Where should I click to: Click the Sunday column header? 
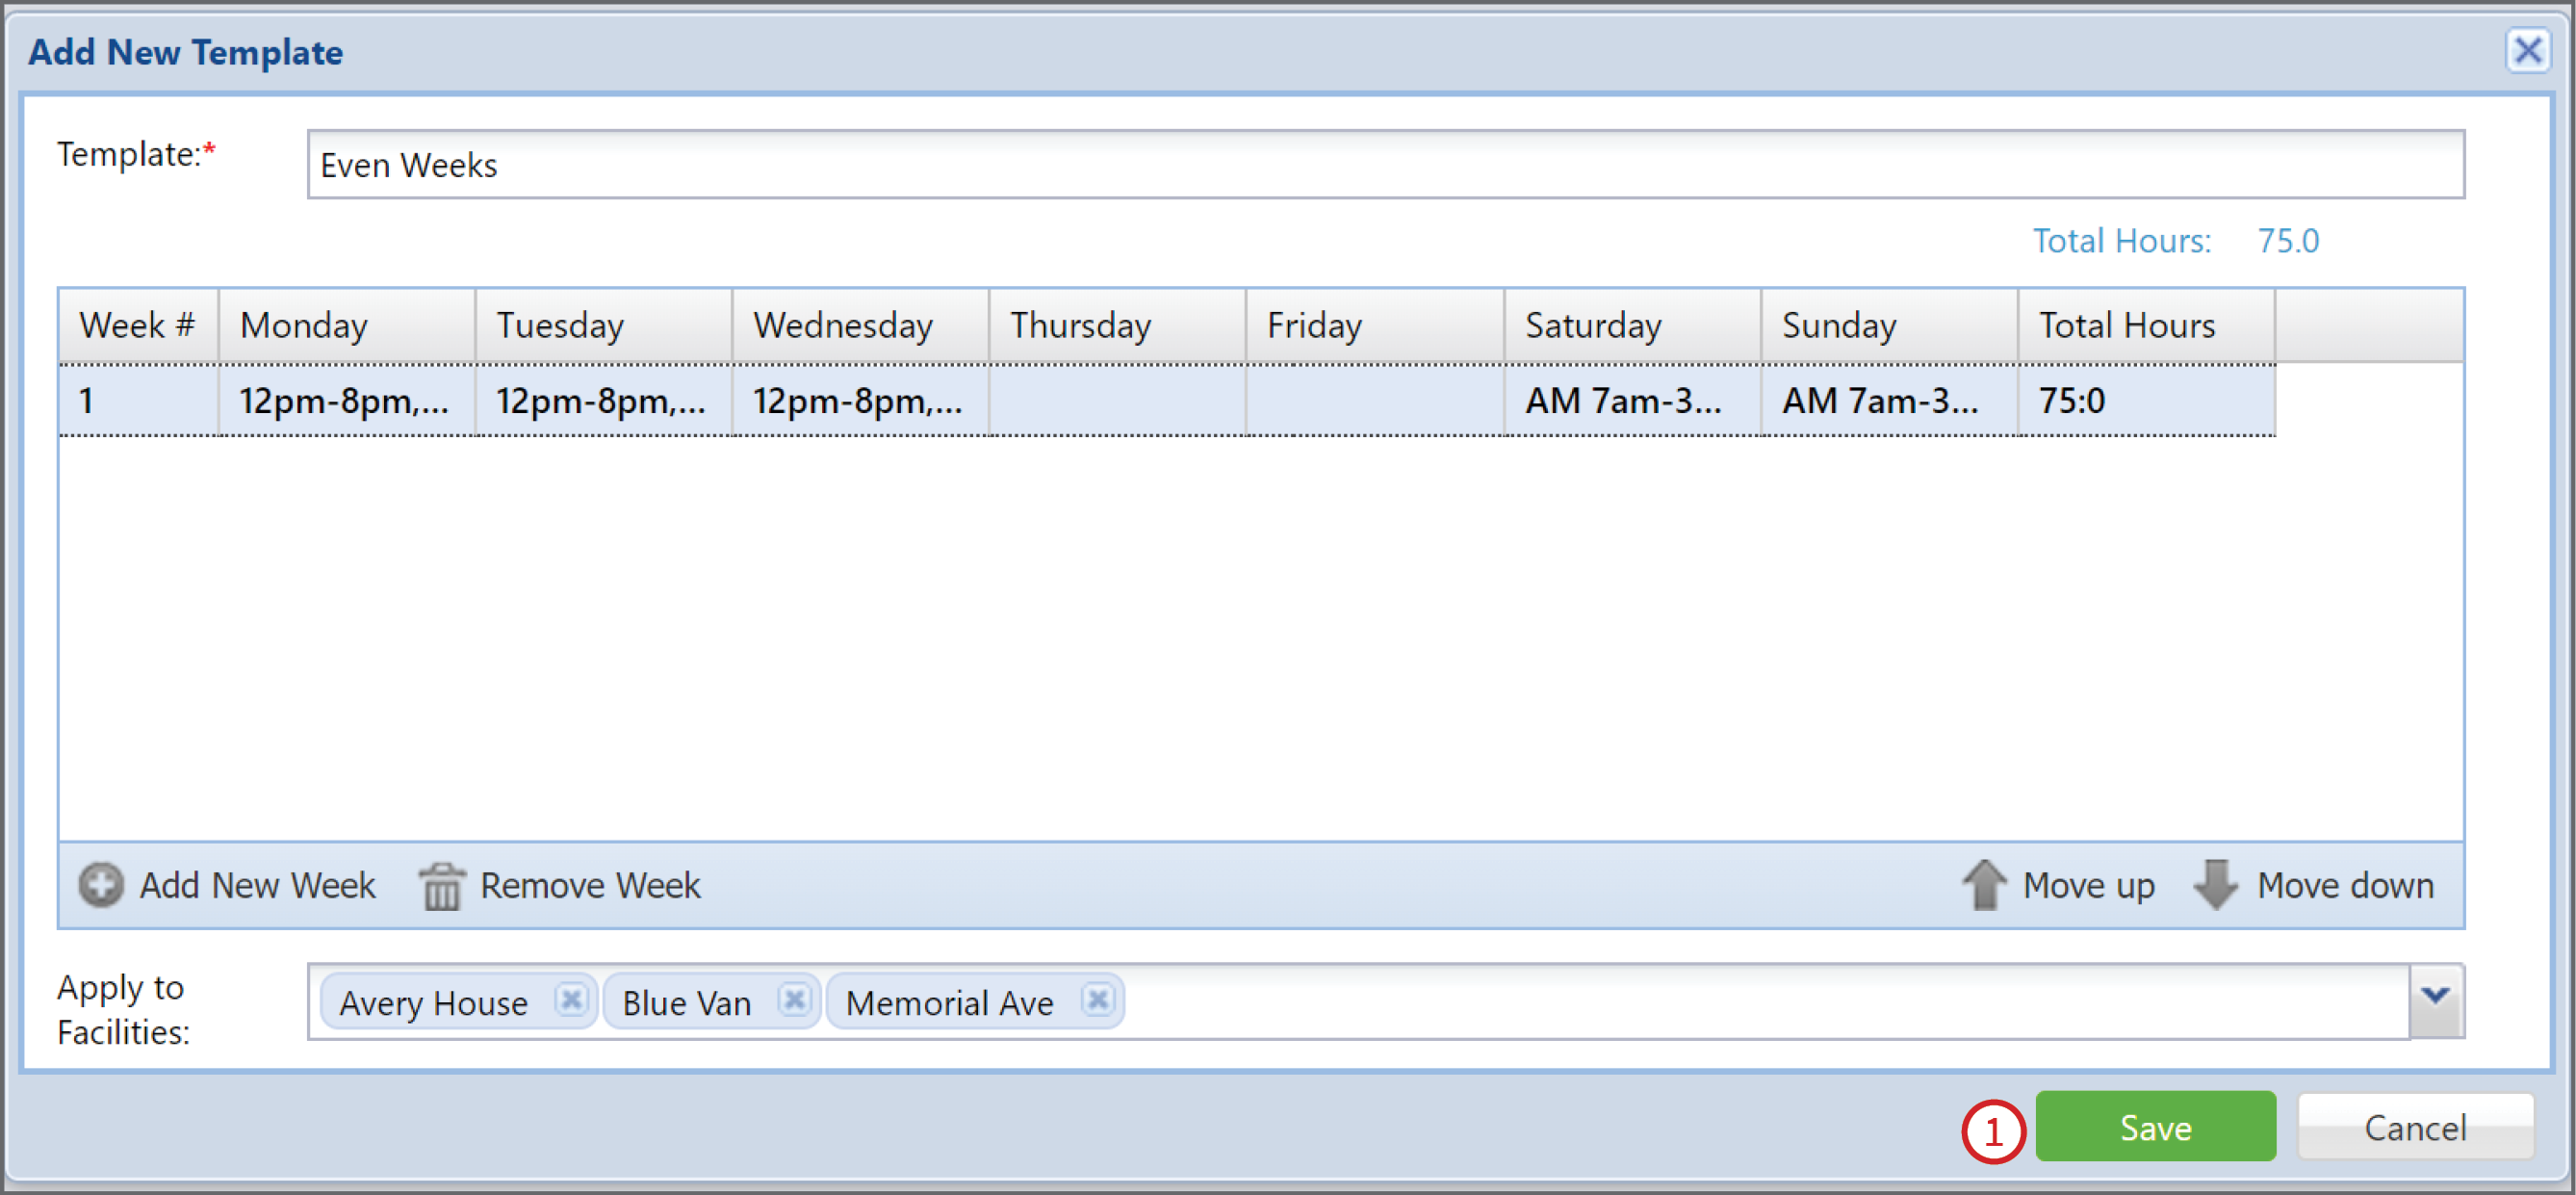coord(1889,325)
